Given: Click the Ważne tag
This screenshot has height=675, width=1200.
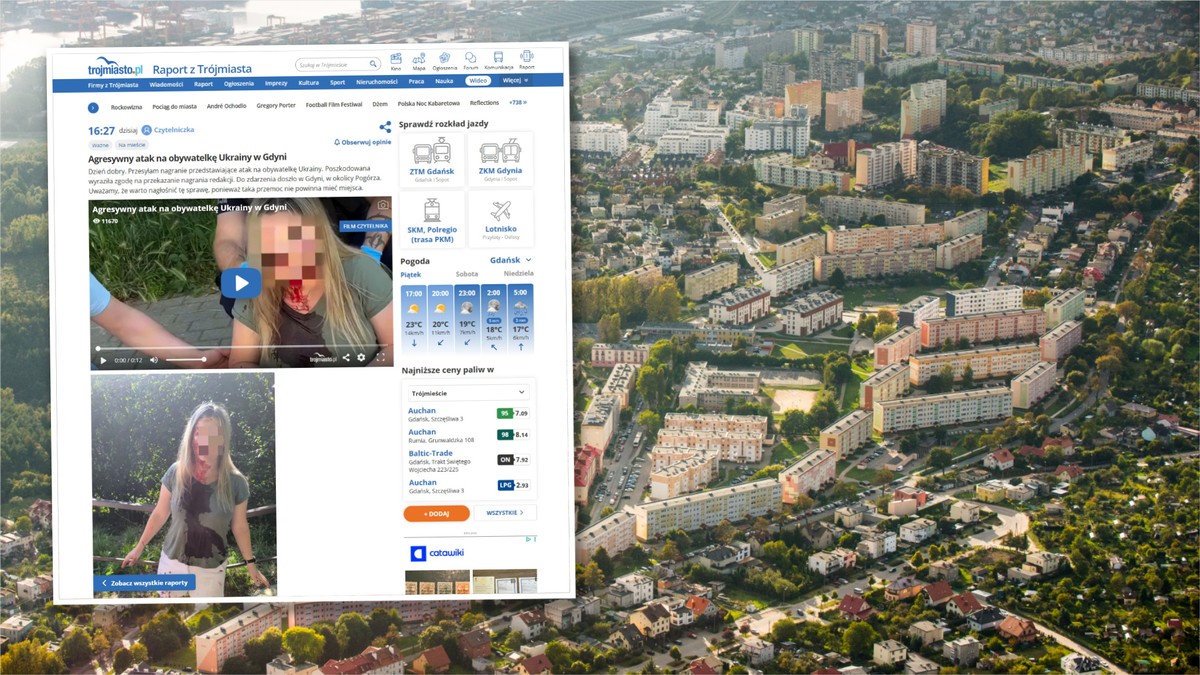Looking at the screenshot, I should click(100, 145).
